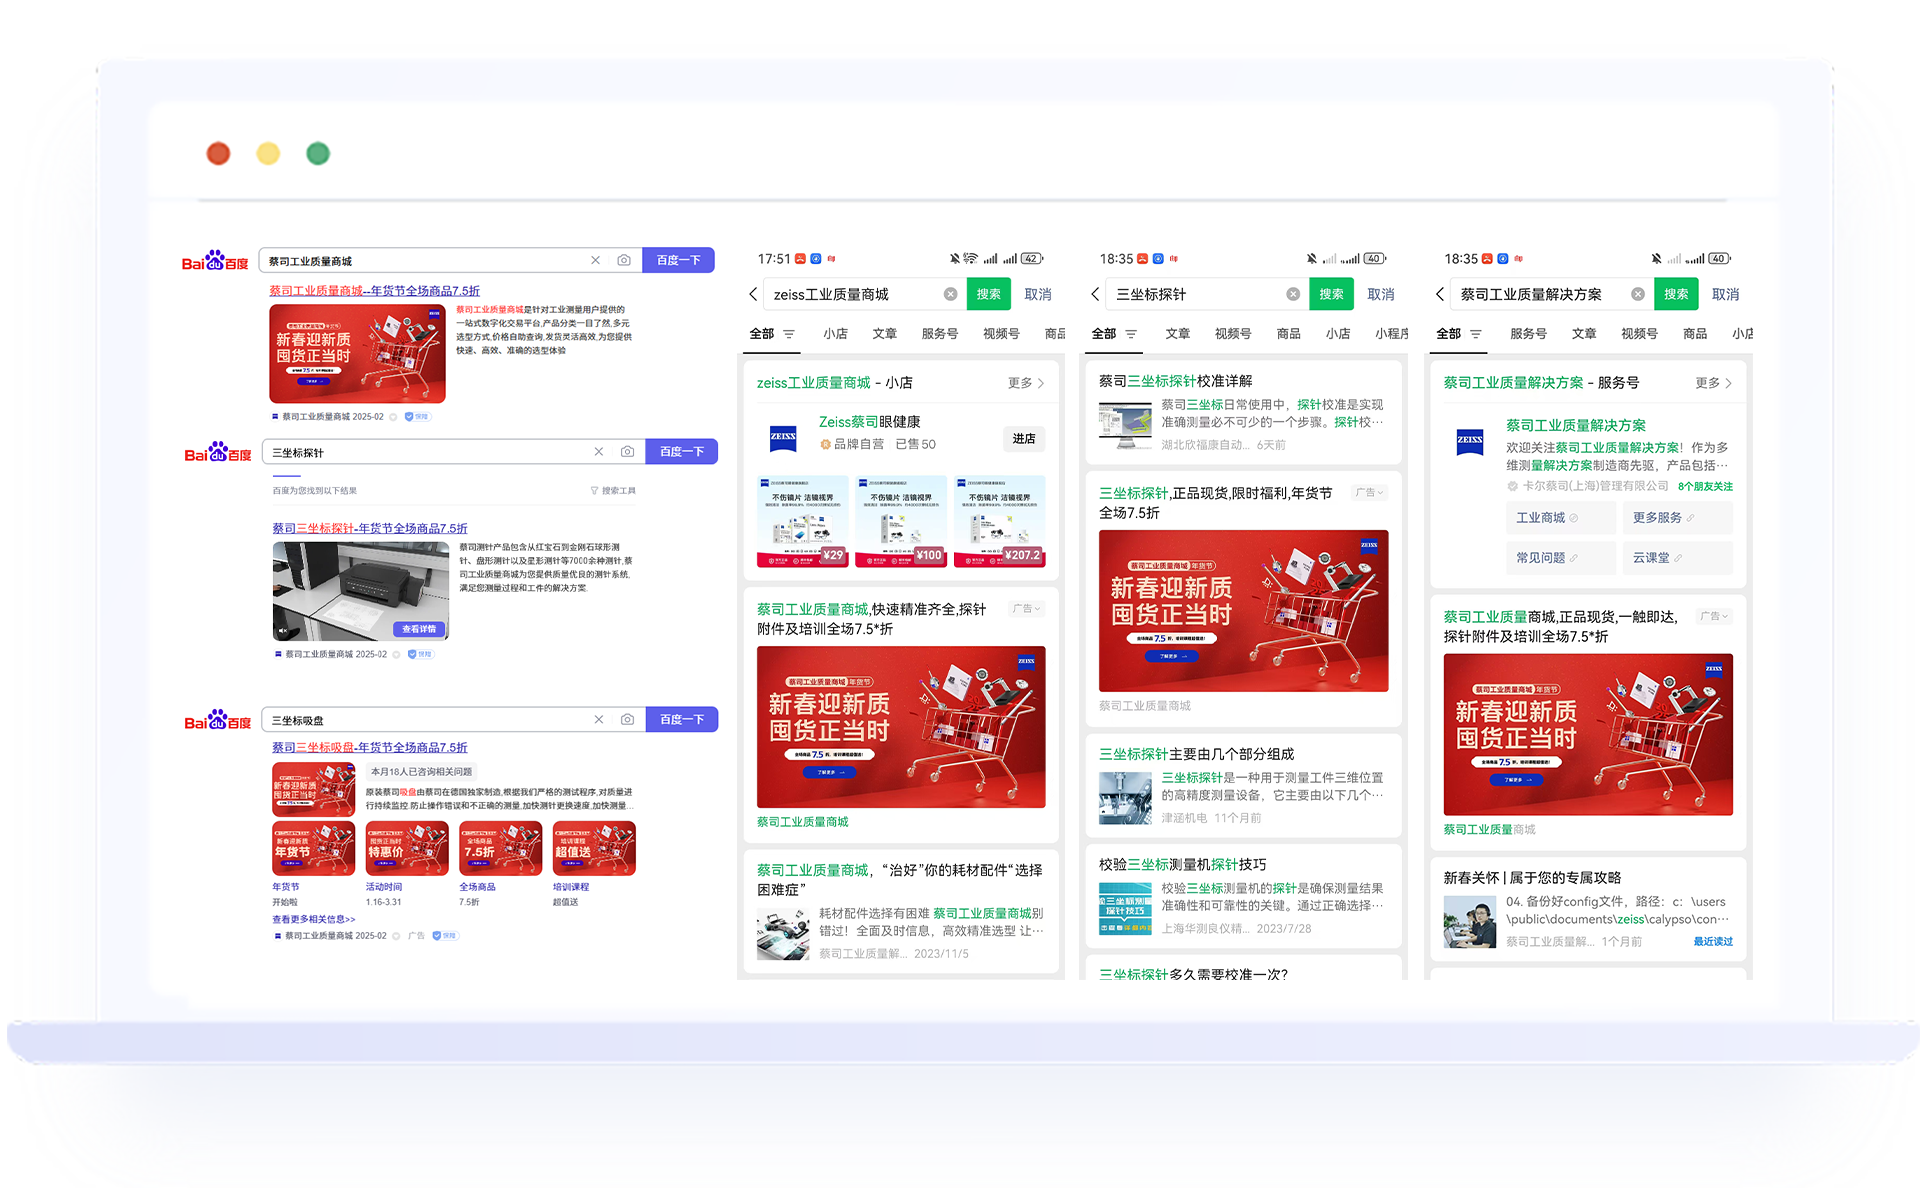
Task: Select 视频号 tab in 三坐标探针 search
Action: tap(1232, 334)
